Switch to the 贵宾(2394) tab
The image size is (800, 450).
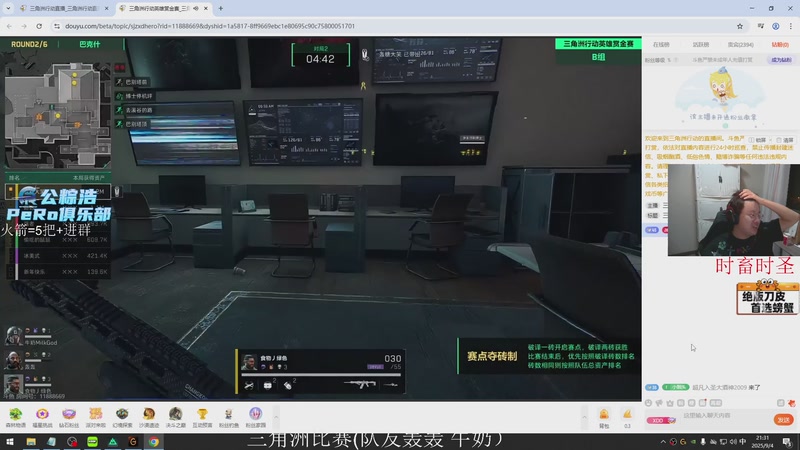(740, 45)
